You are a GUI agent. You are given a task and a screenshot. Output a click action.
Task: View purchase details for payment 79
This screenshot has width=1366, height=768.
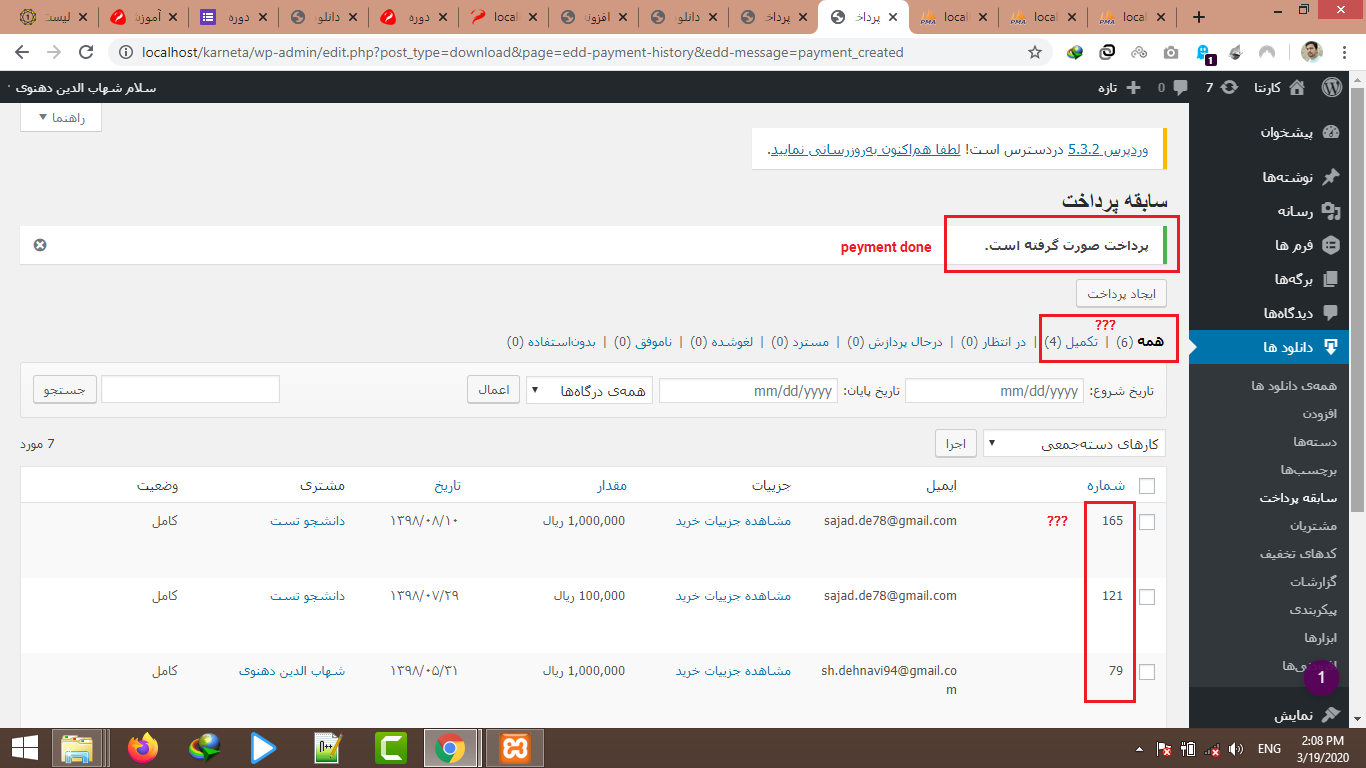tap(733, 671)
